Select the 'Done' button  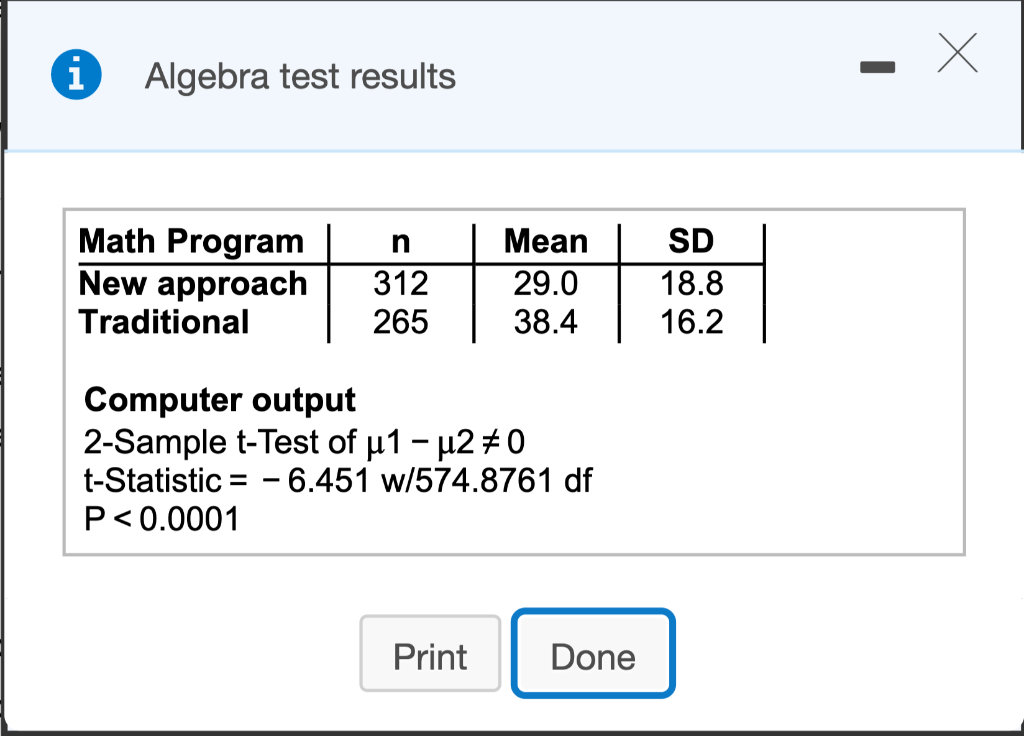pos(592,655)
